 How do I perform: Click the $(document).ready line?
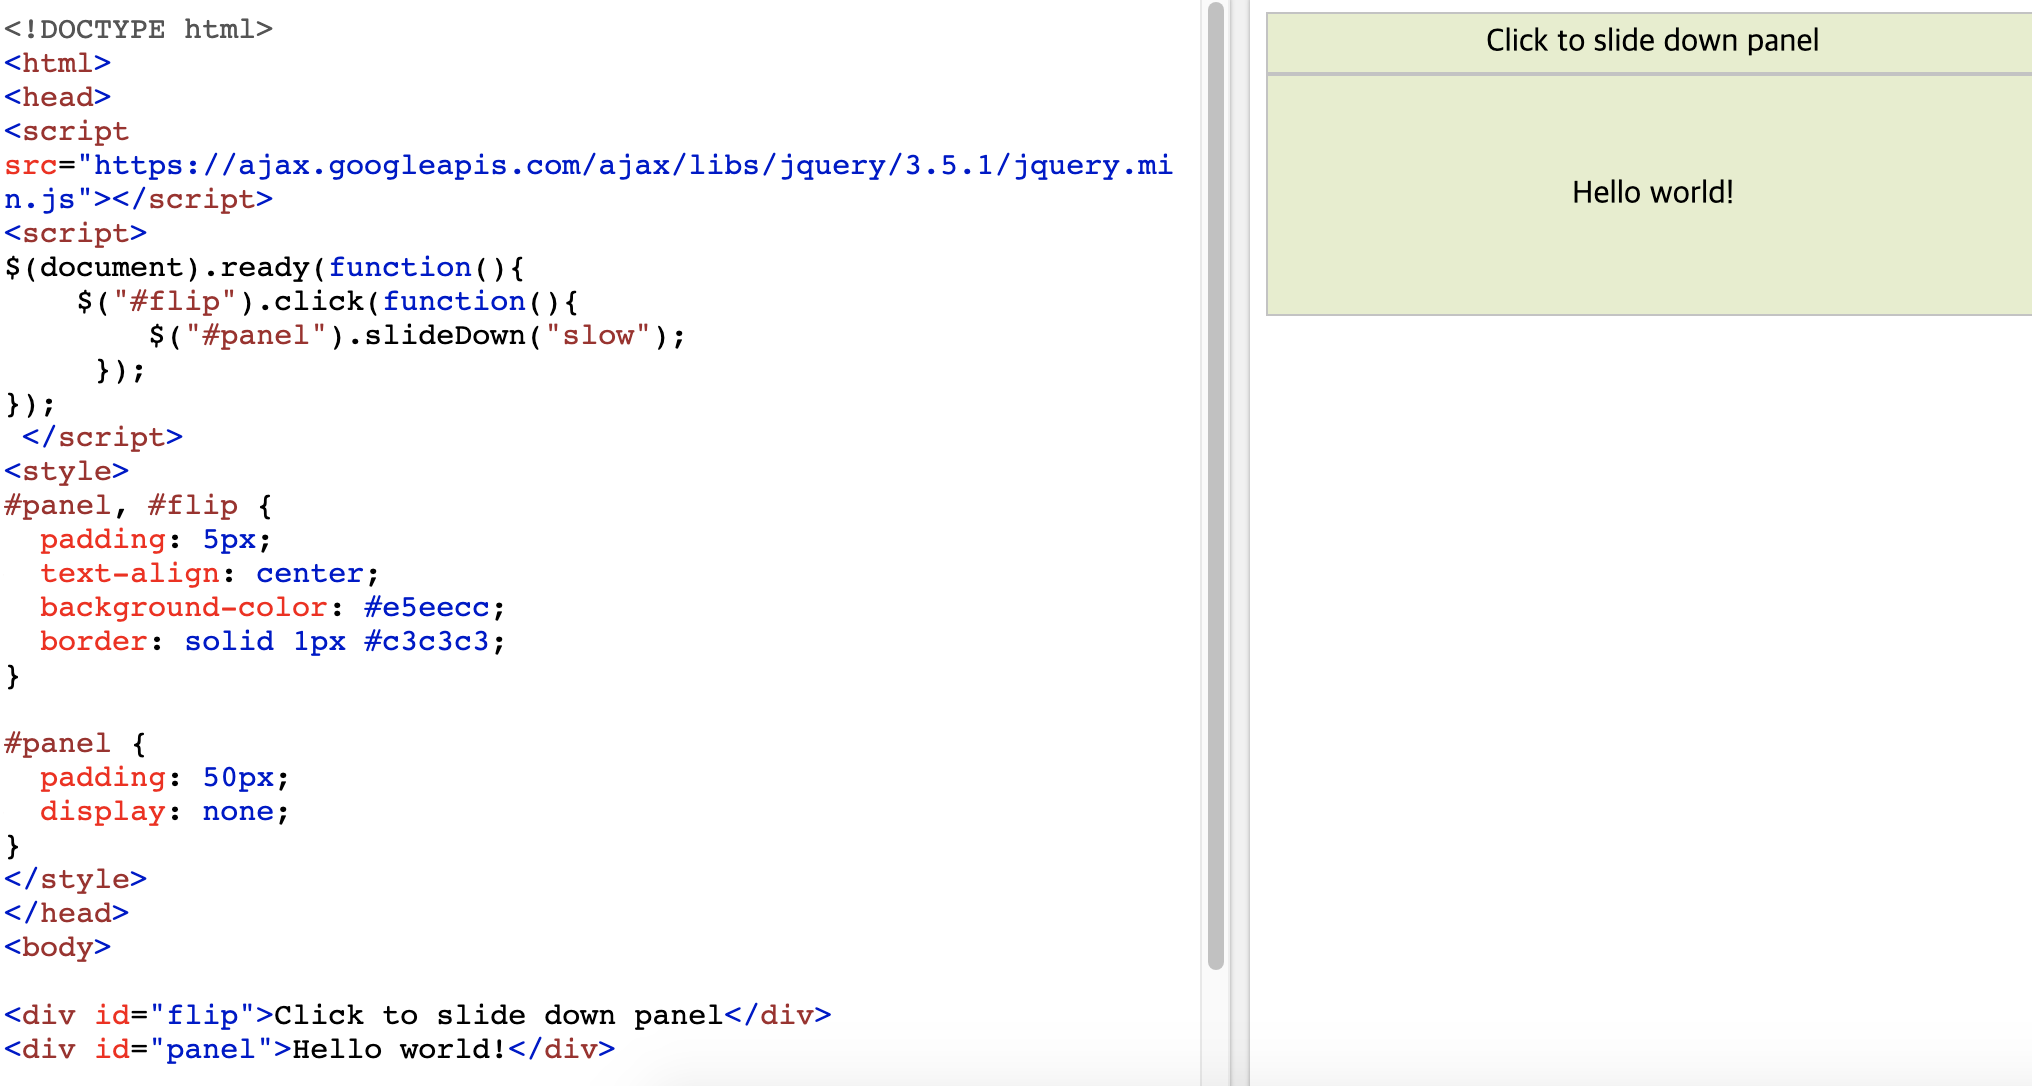coord(264,268)
